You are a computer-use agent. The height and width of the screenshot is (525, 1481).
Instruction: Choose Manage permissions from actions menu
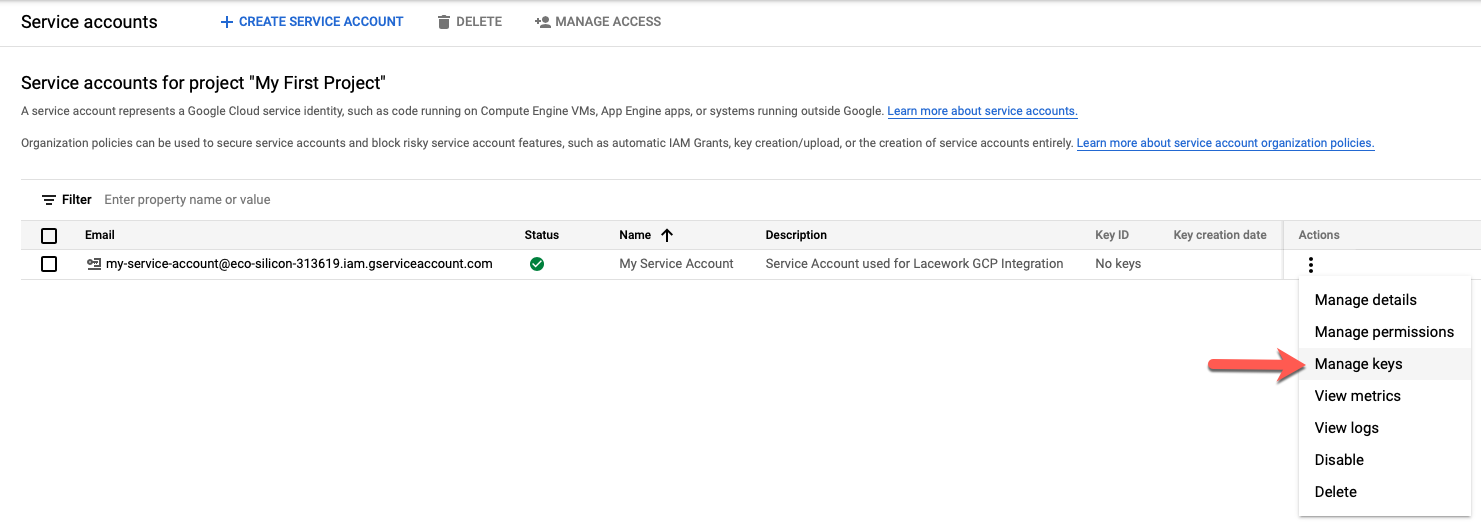click(1384, 332)
